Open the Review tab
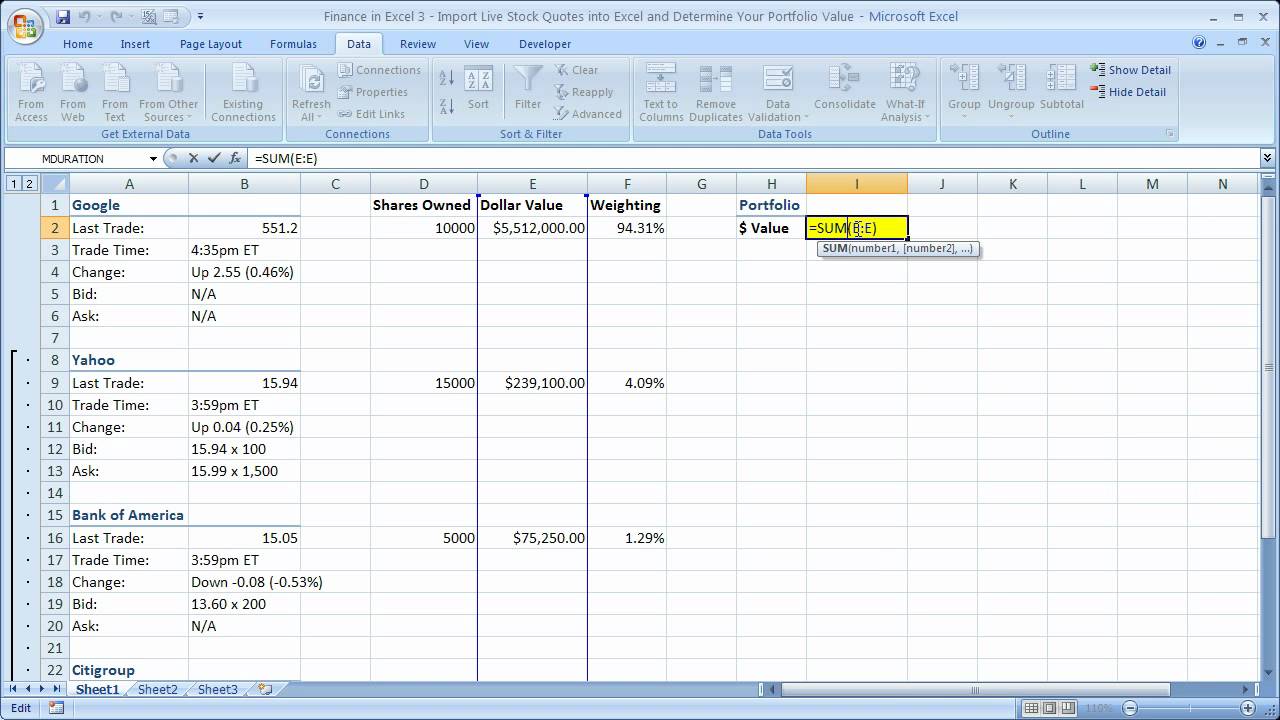The height and width of the screenshot is (720, 1280). point(418,44)
